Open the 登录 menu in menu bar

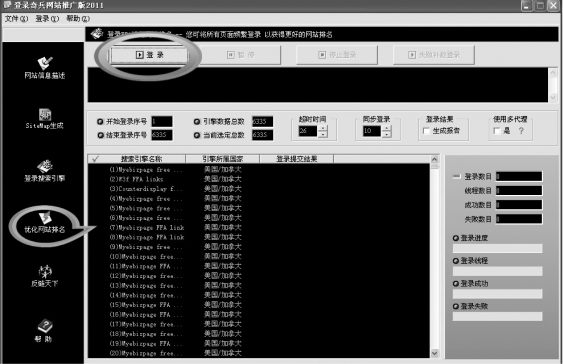click(x=47, y=18)
